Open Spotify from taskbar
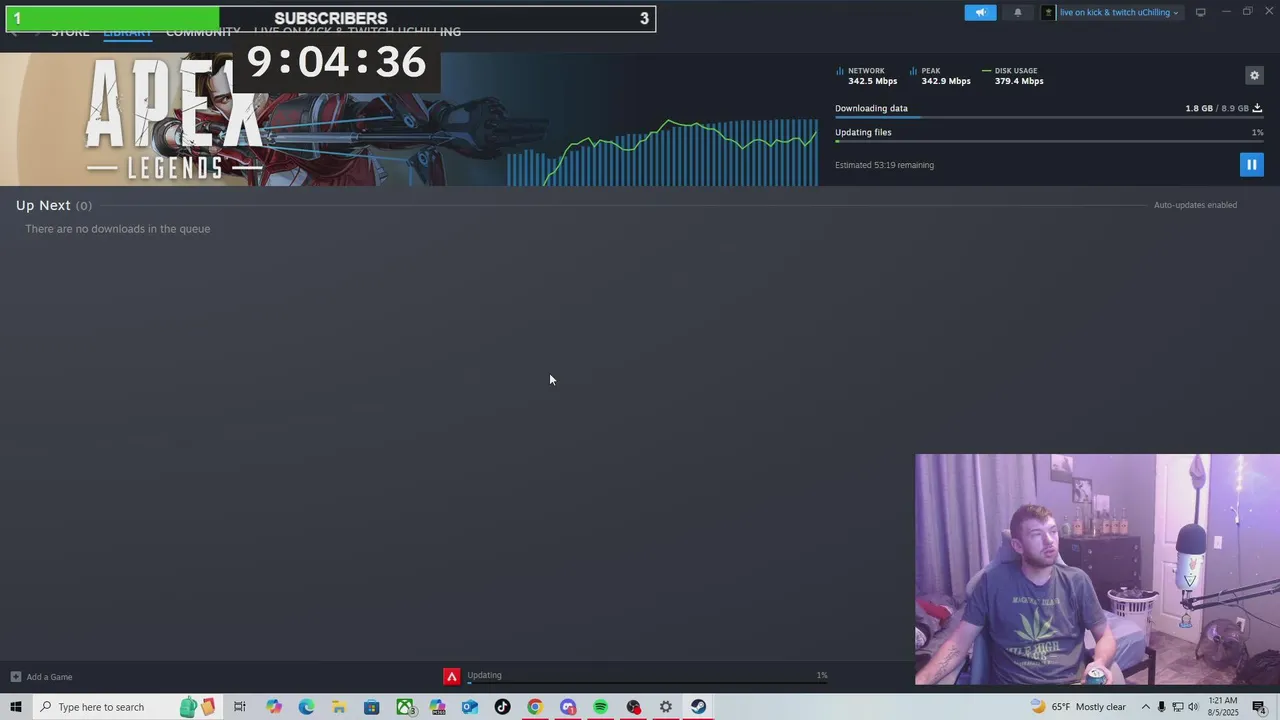This screenshot has height=720, width=1280. point(600,707)
